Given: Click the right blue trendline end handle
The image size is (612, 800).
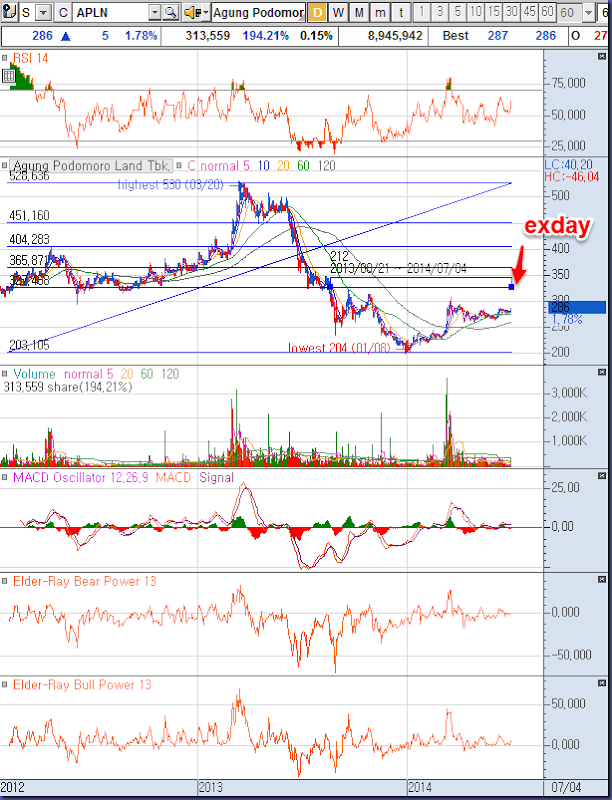Looking at the screenshot, I should (512, 287).
